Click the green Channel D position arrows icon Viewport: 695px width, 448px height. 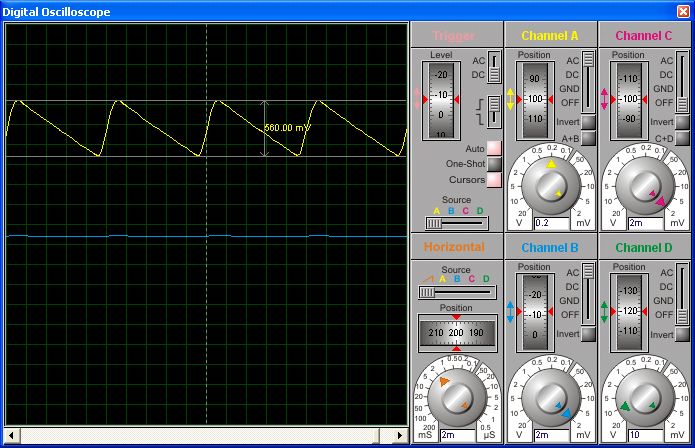pos(605,312)
